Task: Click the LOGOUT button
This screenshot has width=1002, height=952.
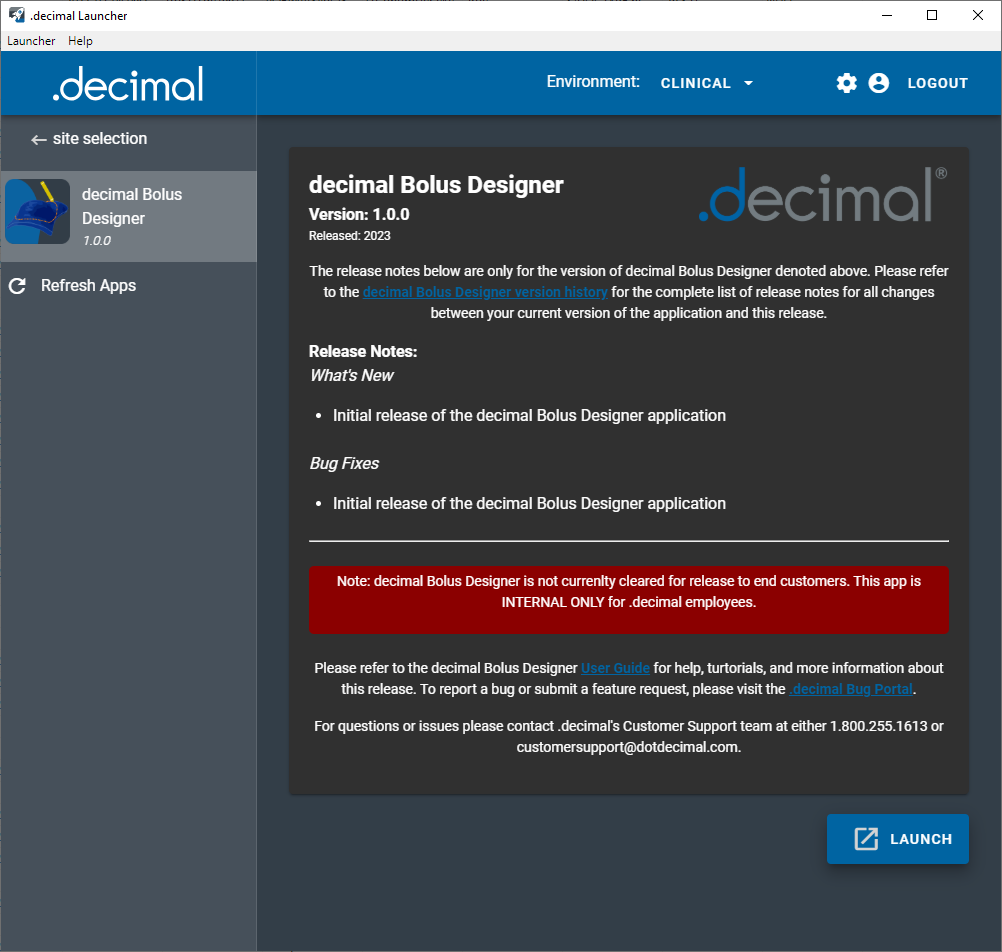Action: click(x=937, y=83)
